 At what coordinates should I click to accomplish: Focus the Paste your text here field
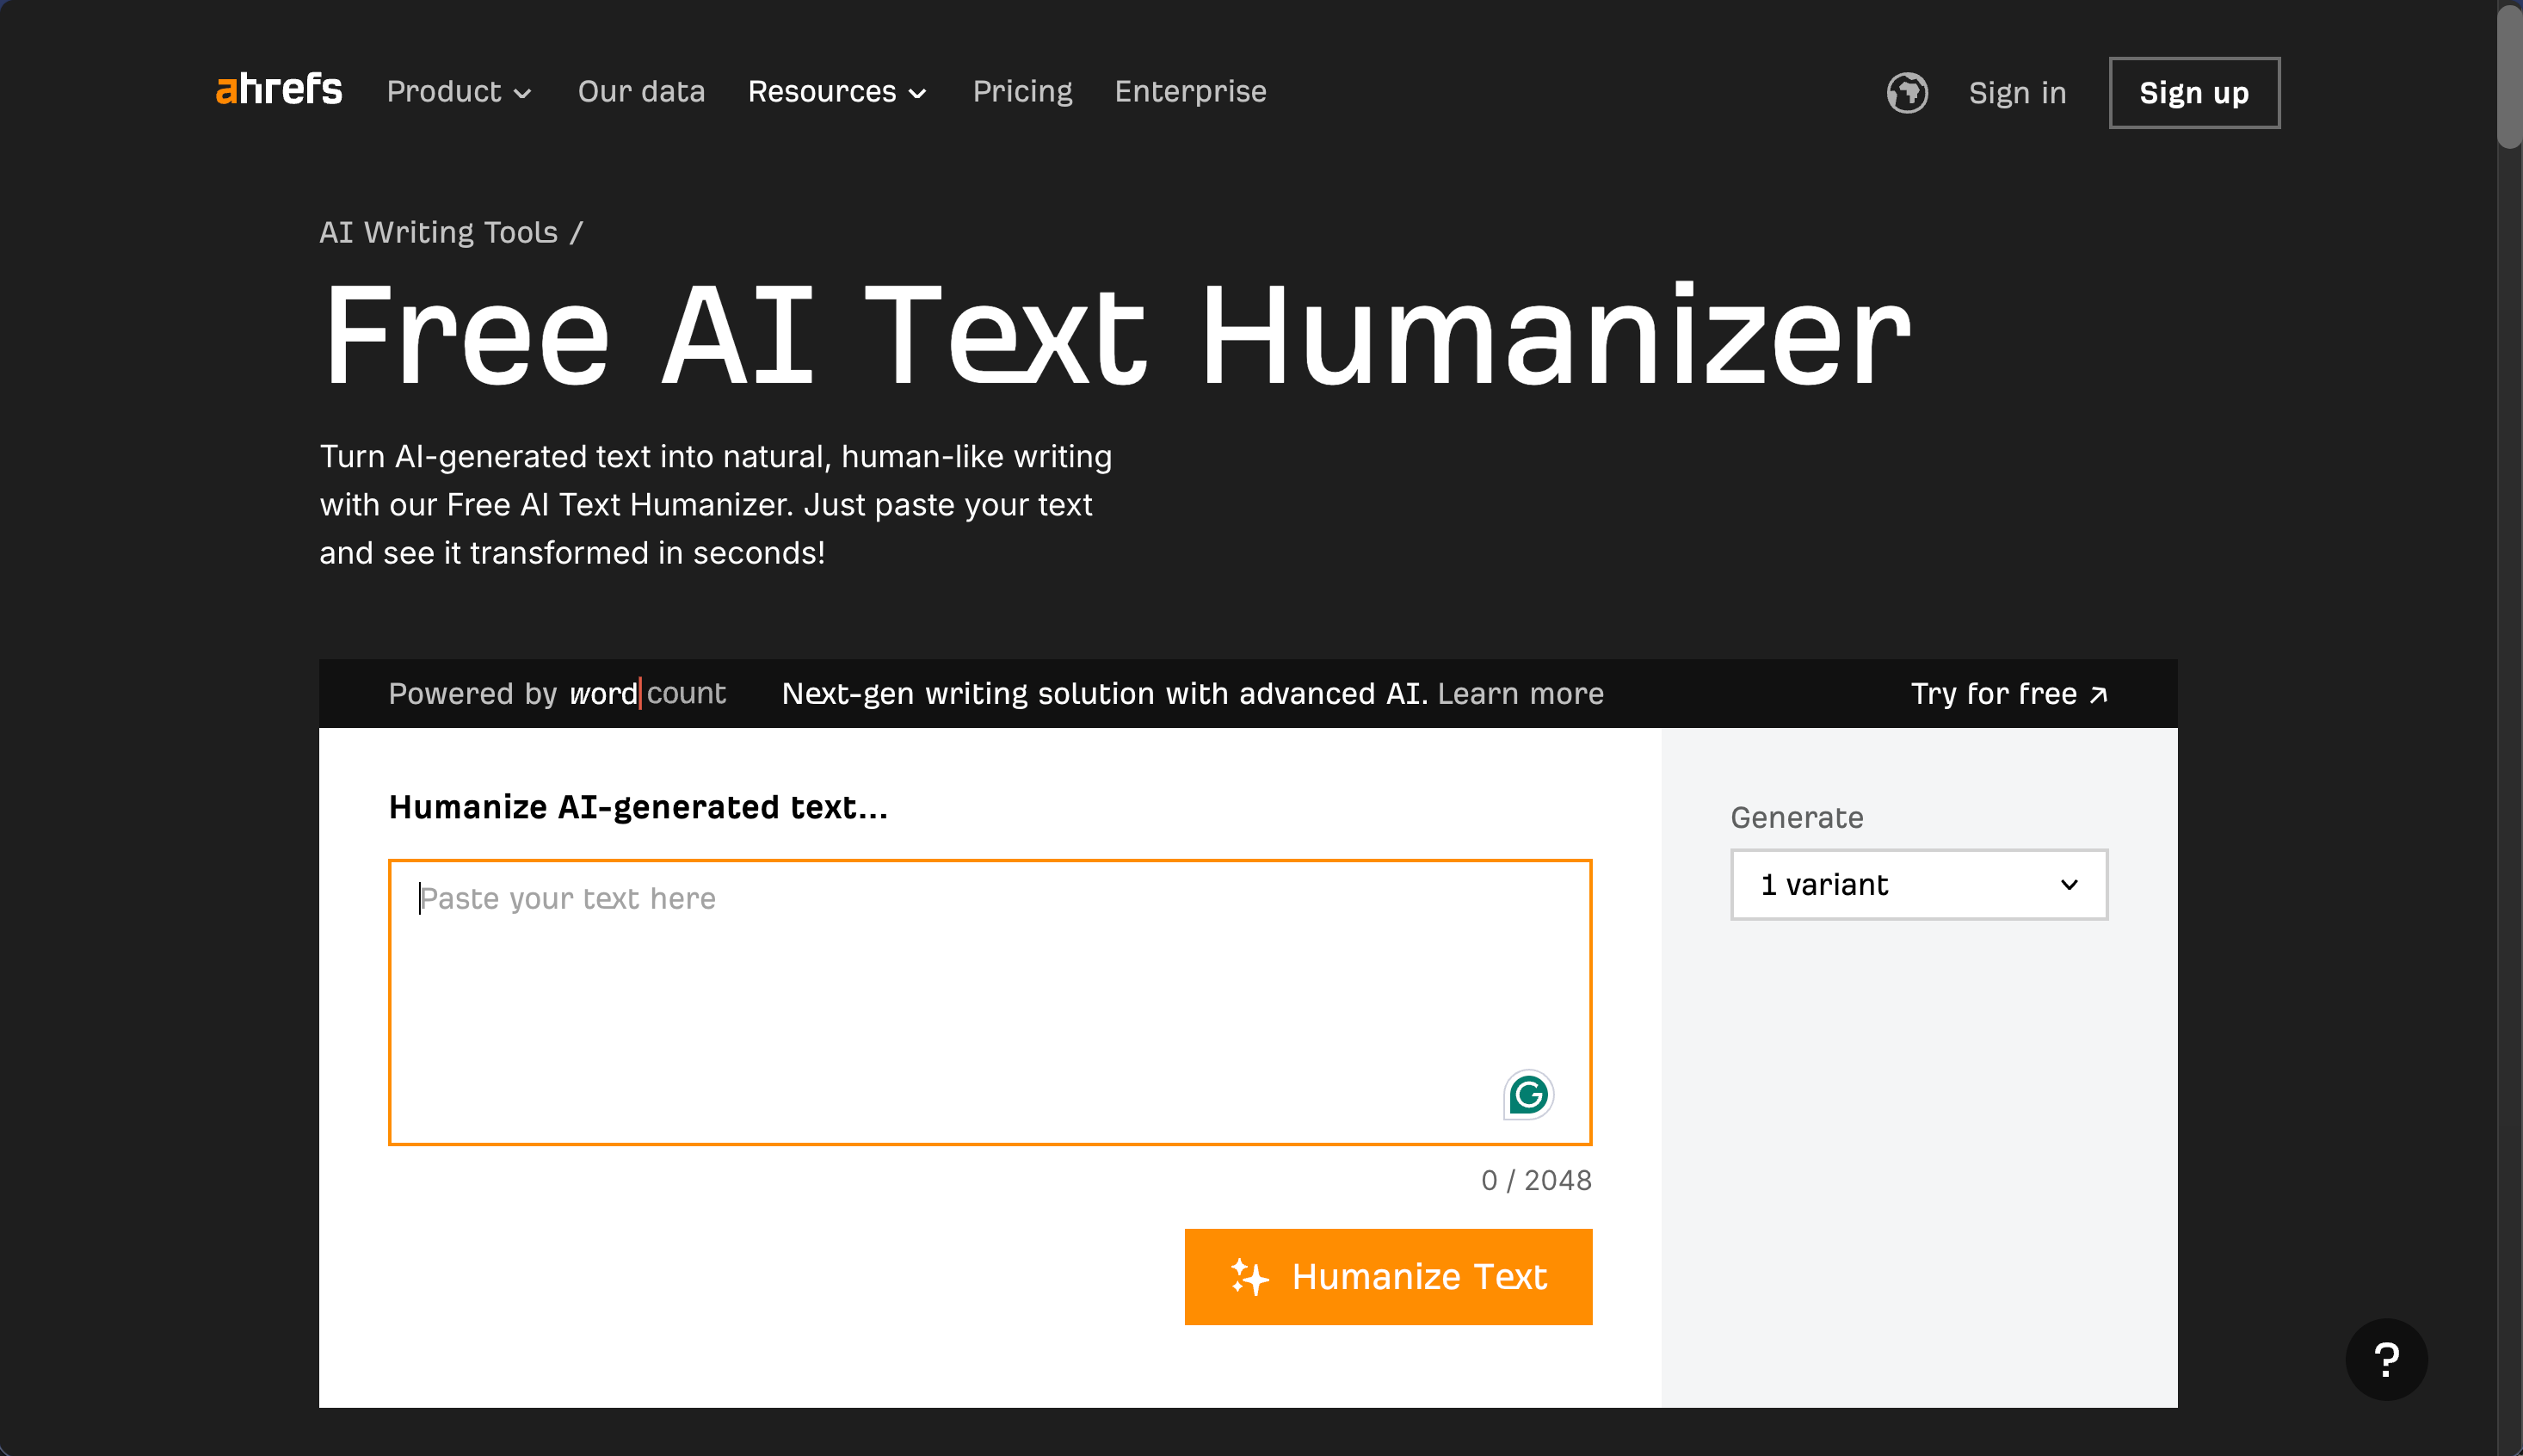click(990, 1002)
